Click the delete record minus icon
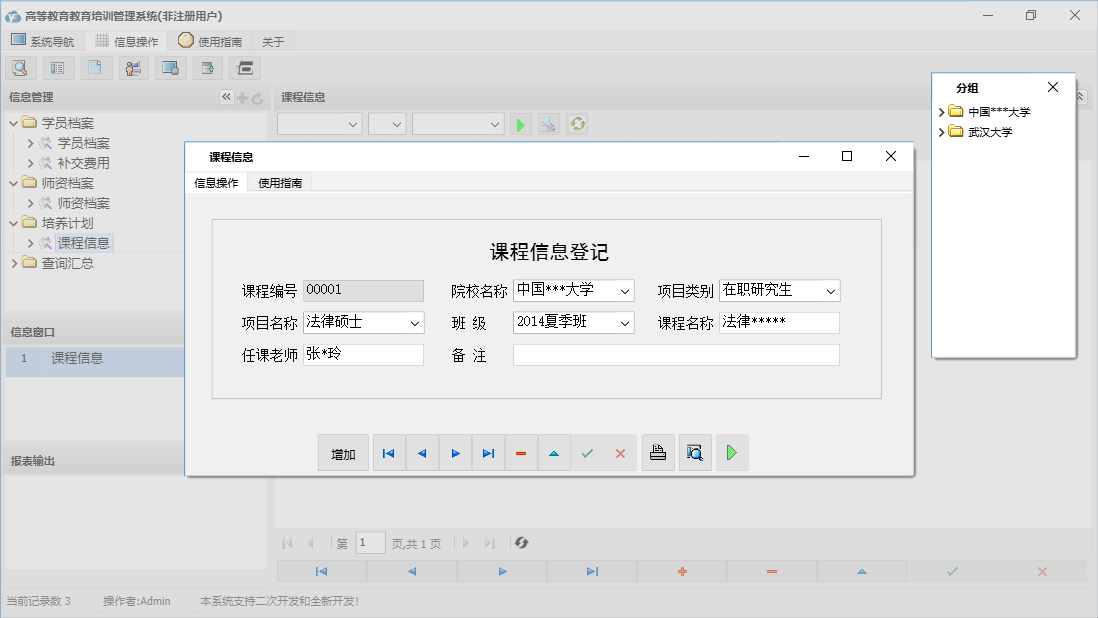 (x=521, y=452)
